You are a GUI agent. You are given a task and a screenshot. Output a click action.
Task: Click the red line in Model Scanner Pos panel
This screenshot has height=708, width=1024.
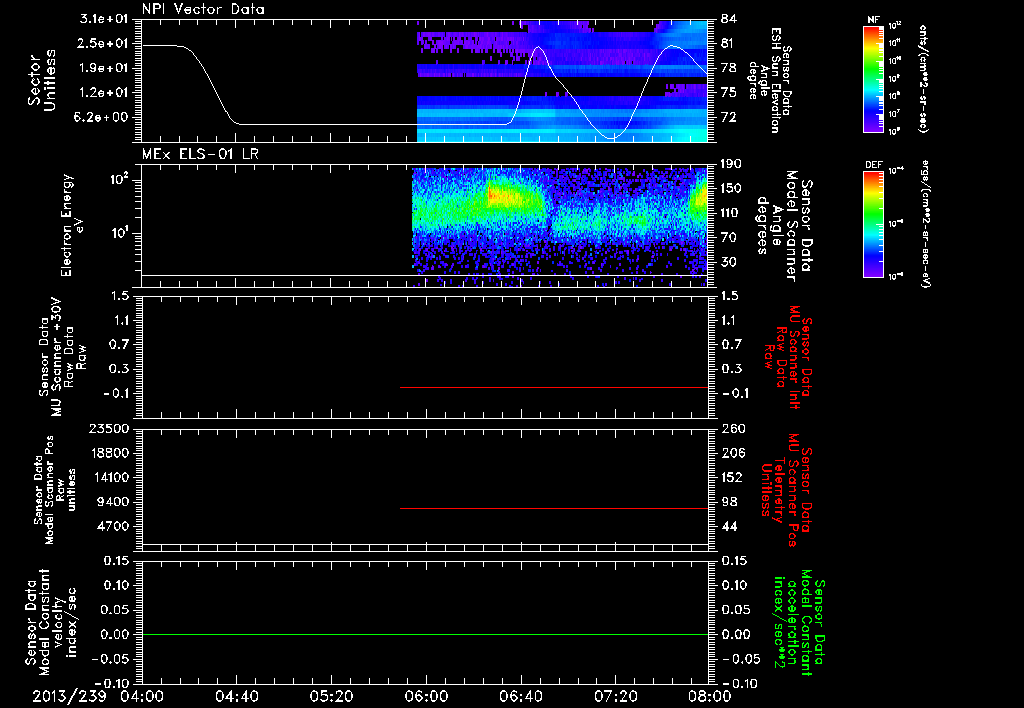coord(554,508)
